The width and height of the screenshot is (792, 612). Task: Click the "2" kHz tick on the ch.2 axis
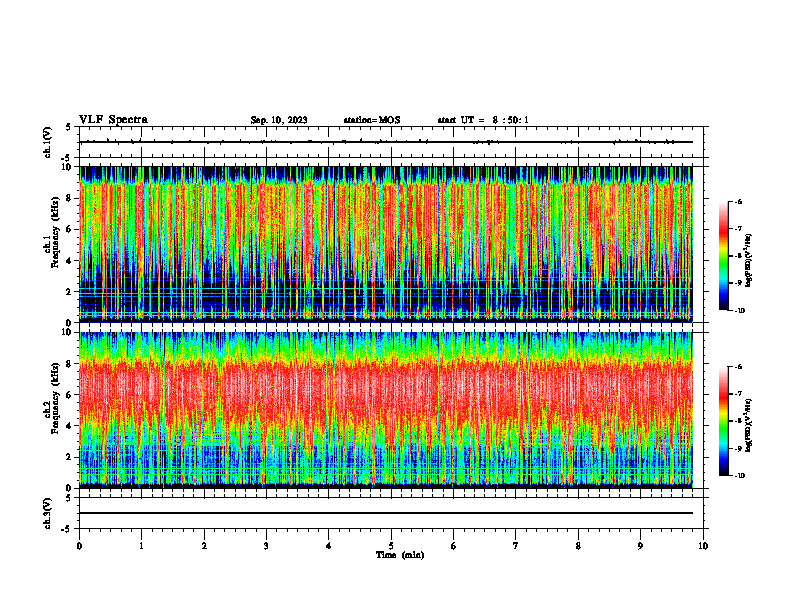[x=70, y=457]
